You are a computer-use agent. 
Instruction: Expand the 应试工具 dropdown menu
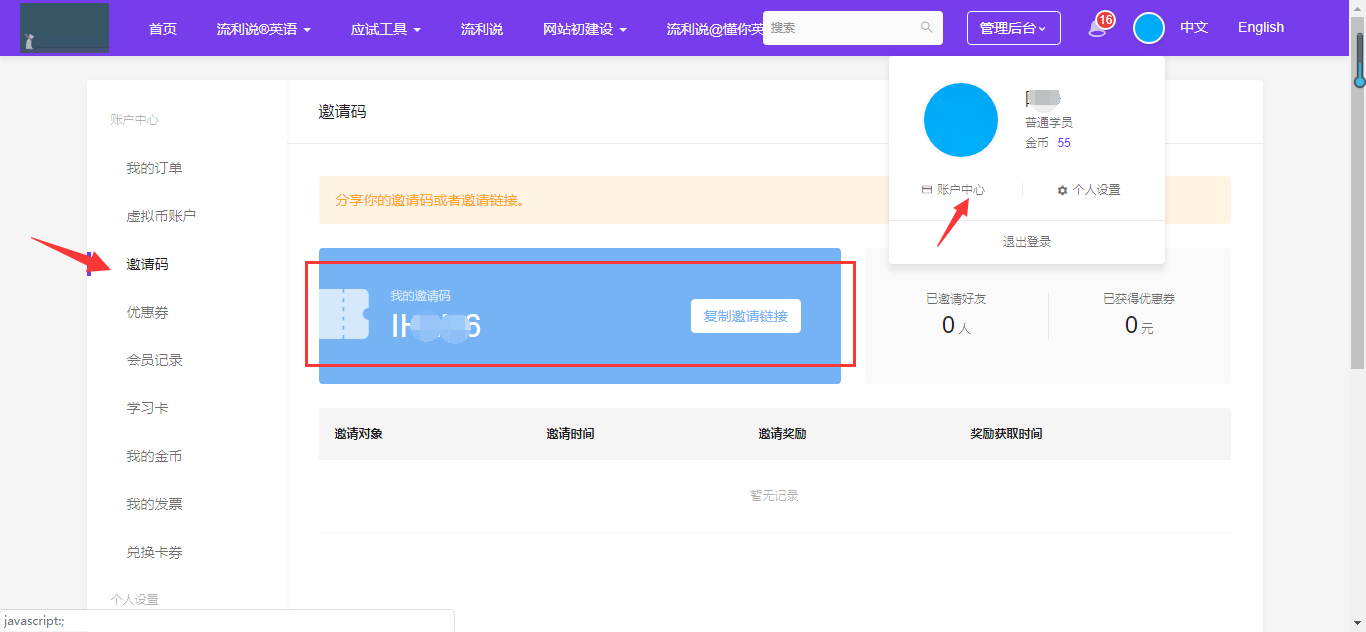click(385, 29)
